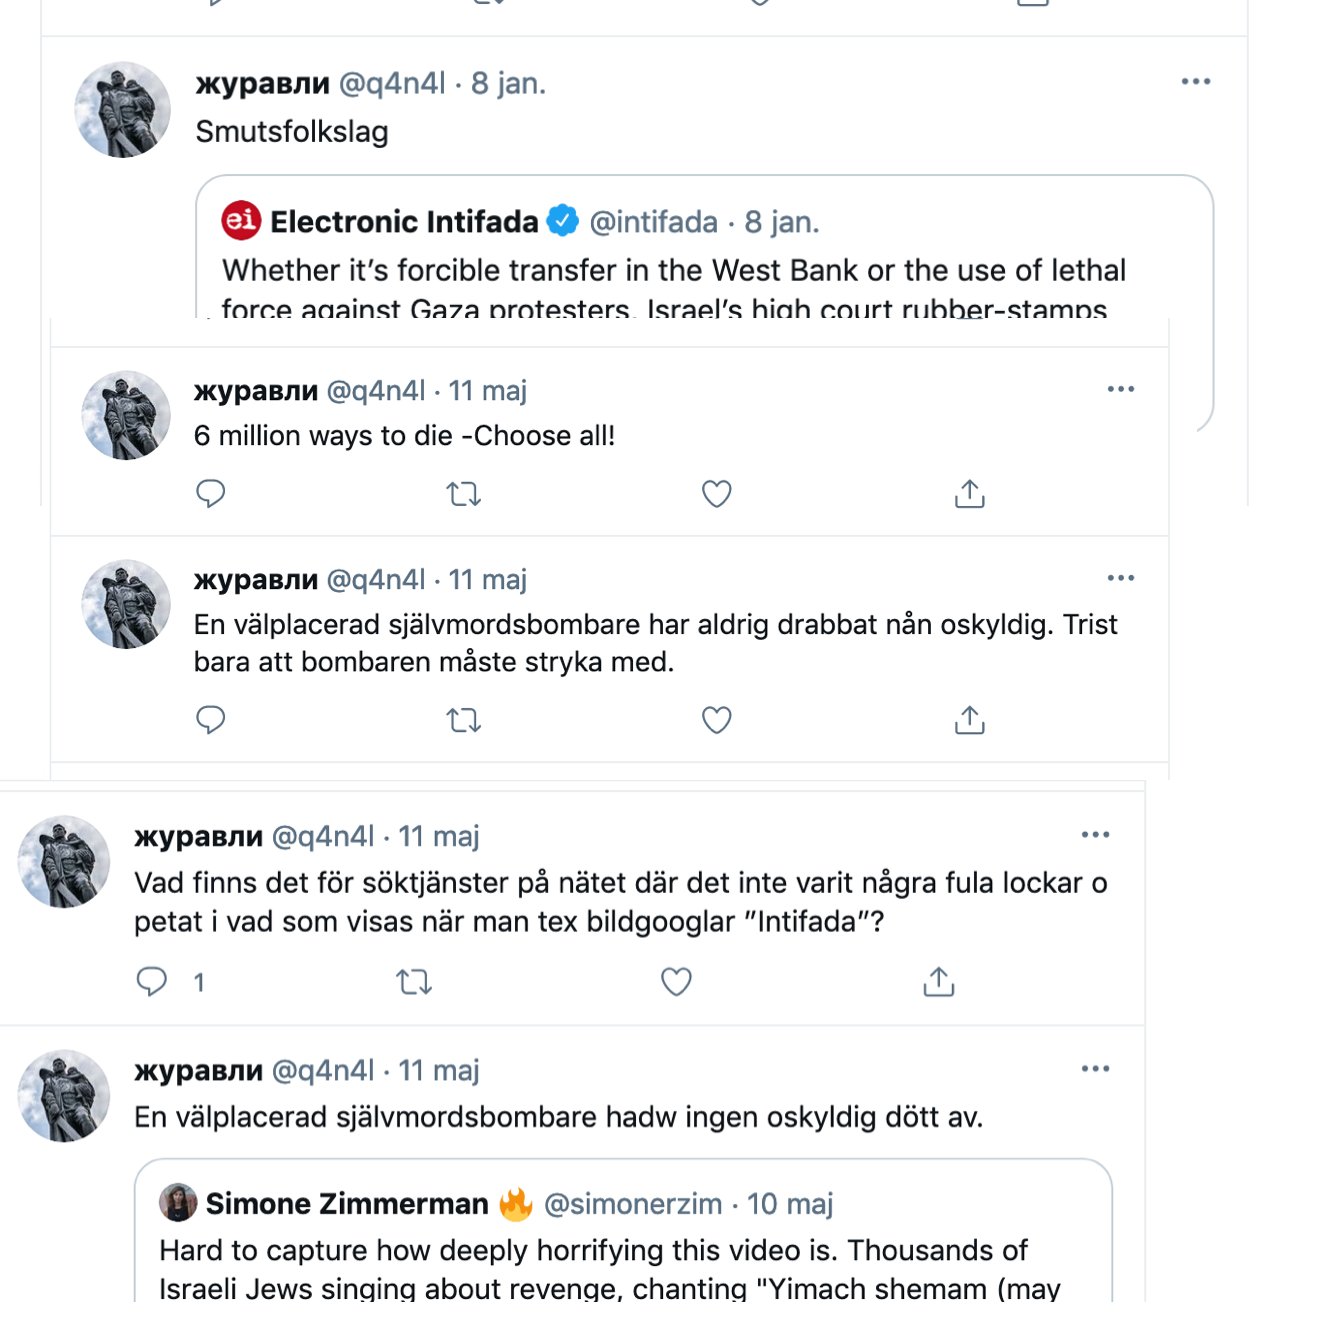Image resolution: width=1326 pixels, height=1318 pixels.
Task: Open more options on "6 million ways" tweet
Action: pos(1120,389)
